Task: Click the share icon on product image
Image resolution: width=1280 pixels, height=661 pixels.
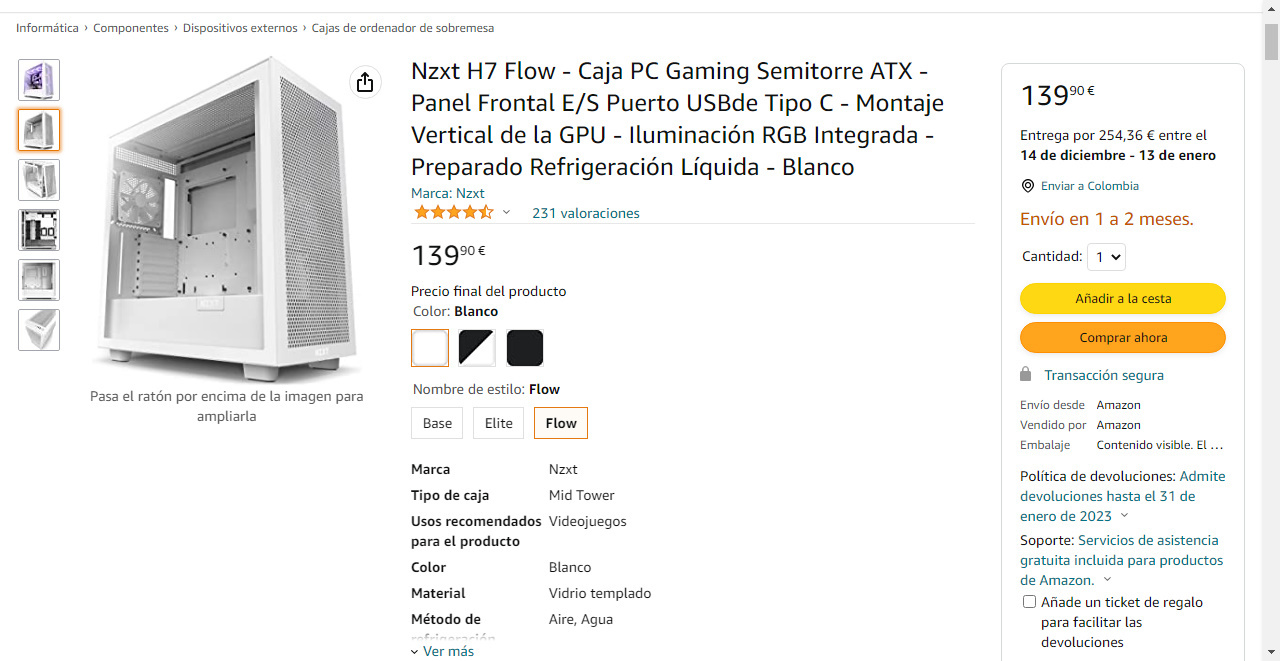Action: click(365, 82)
